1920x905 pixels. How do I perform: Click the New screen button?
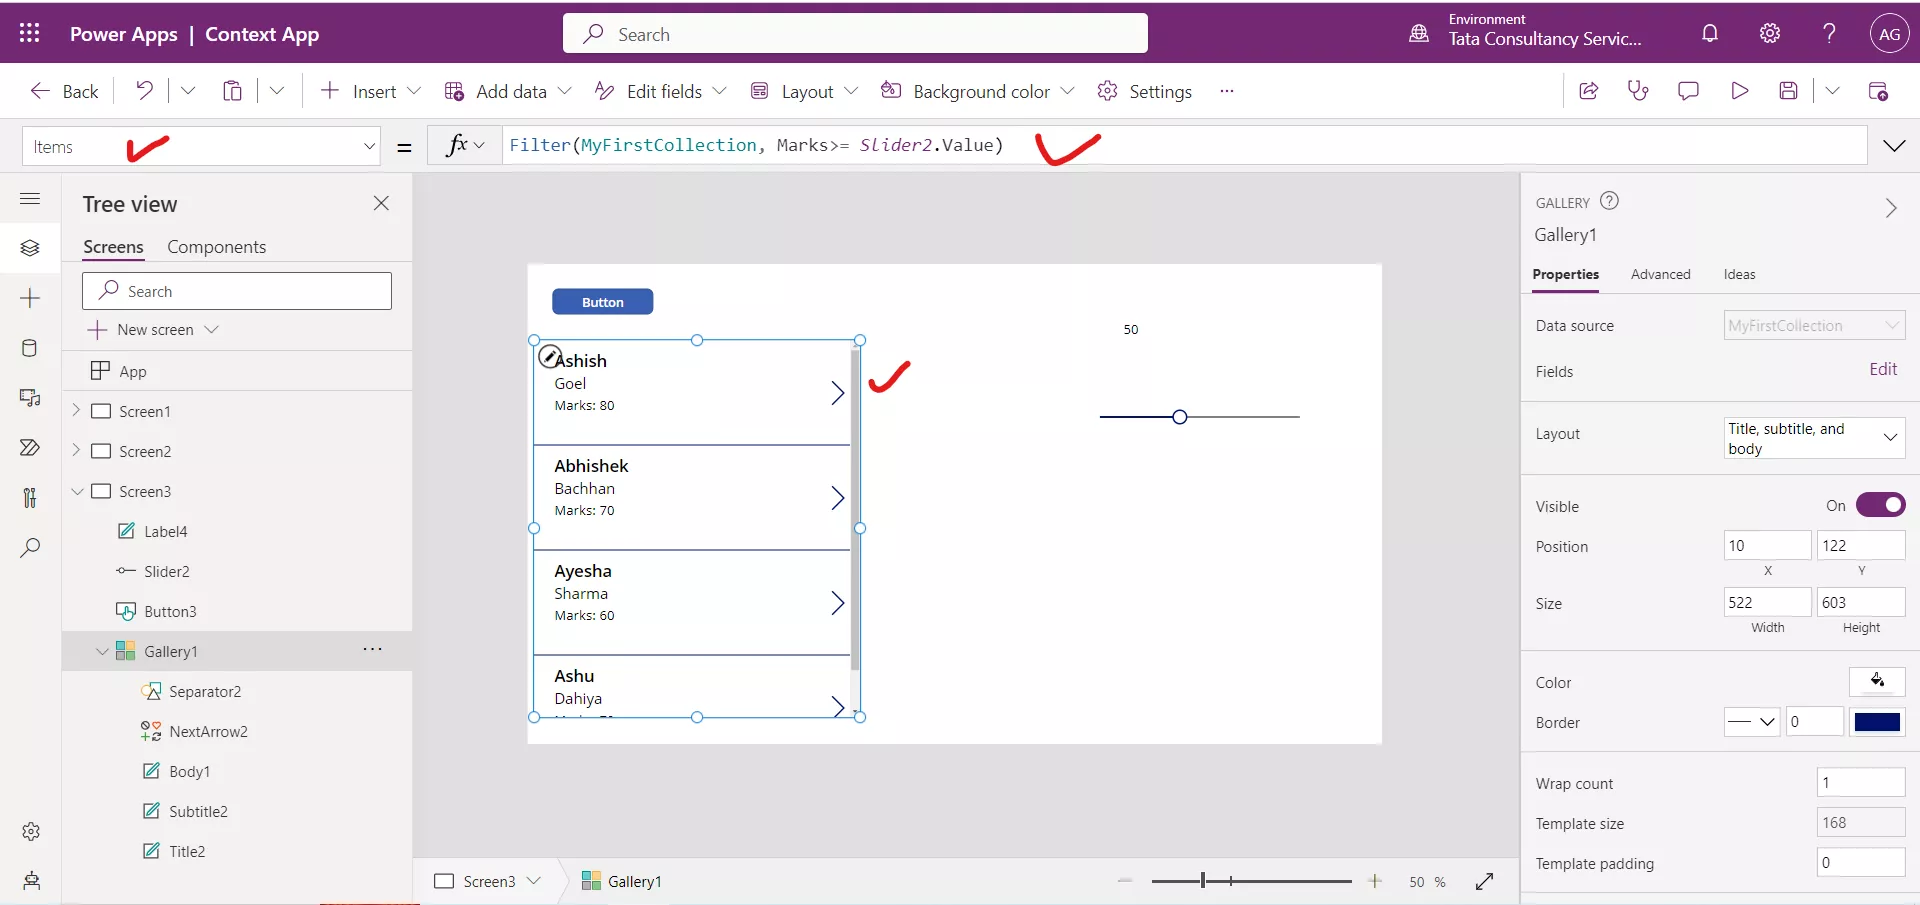pyautogui.click(x=154, y=329)
